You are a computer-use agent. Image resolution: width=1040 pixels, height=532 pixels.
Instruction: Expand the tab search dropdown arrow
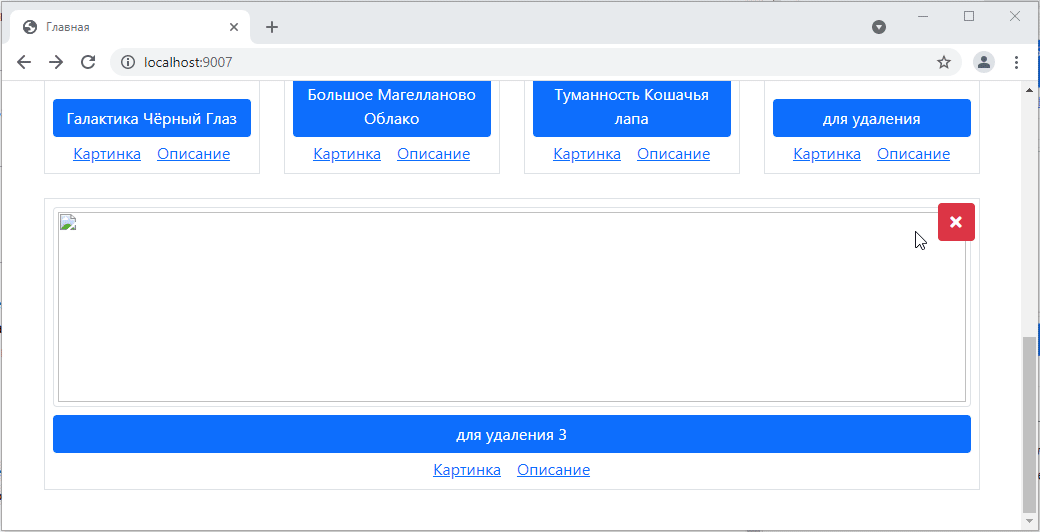tap(879, 27)
